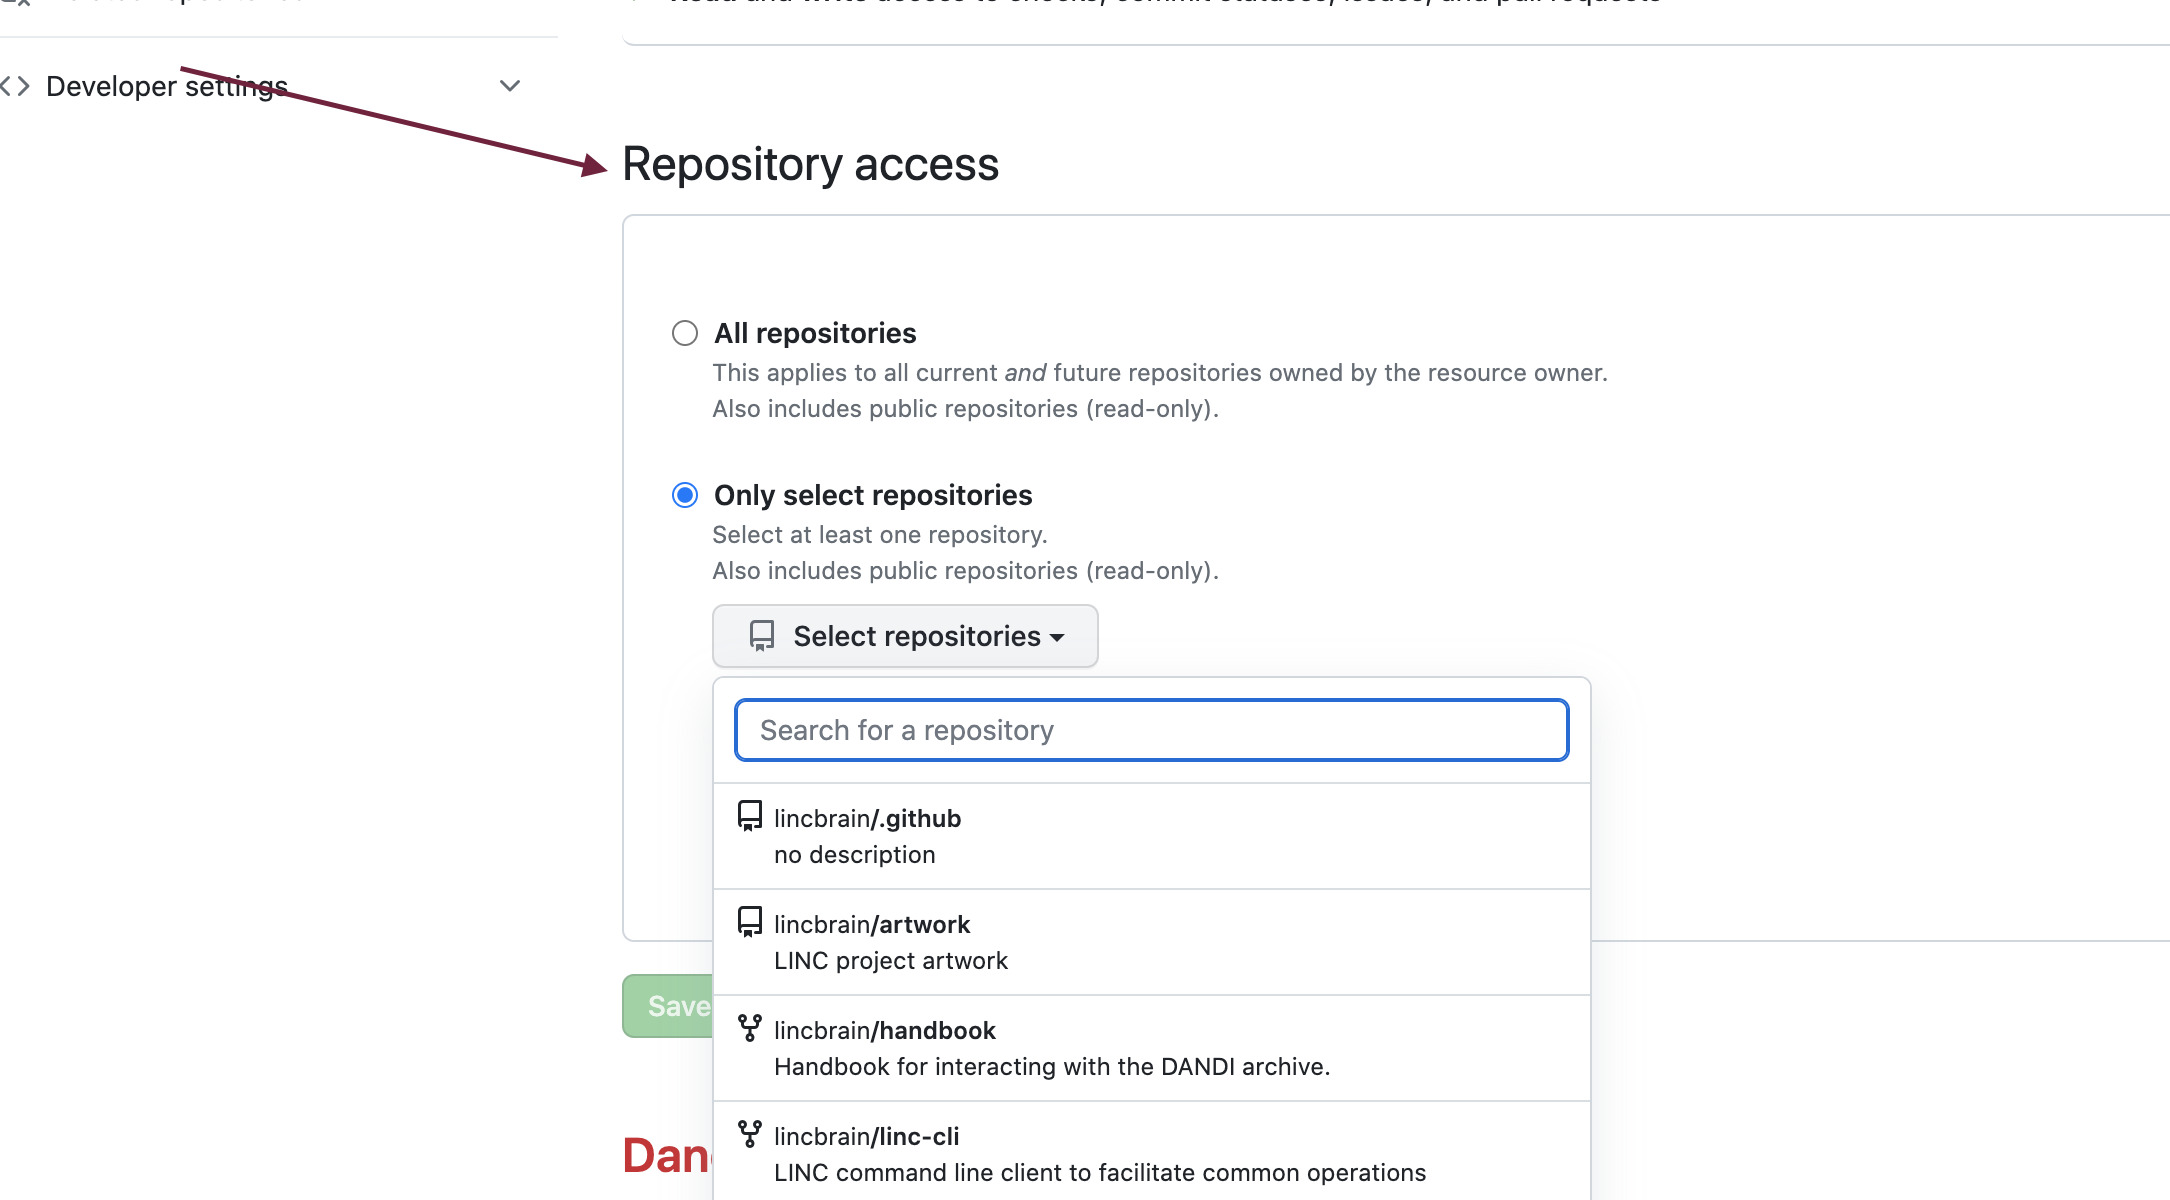The image size is (2170, 1200).
Task: Focus the Search for a repository field
Action: tap(1151, 730)
